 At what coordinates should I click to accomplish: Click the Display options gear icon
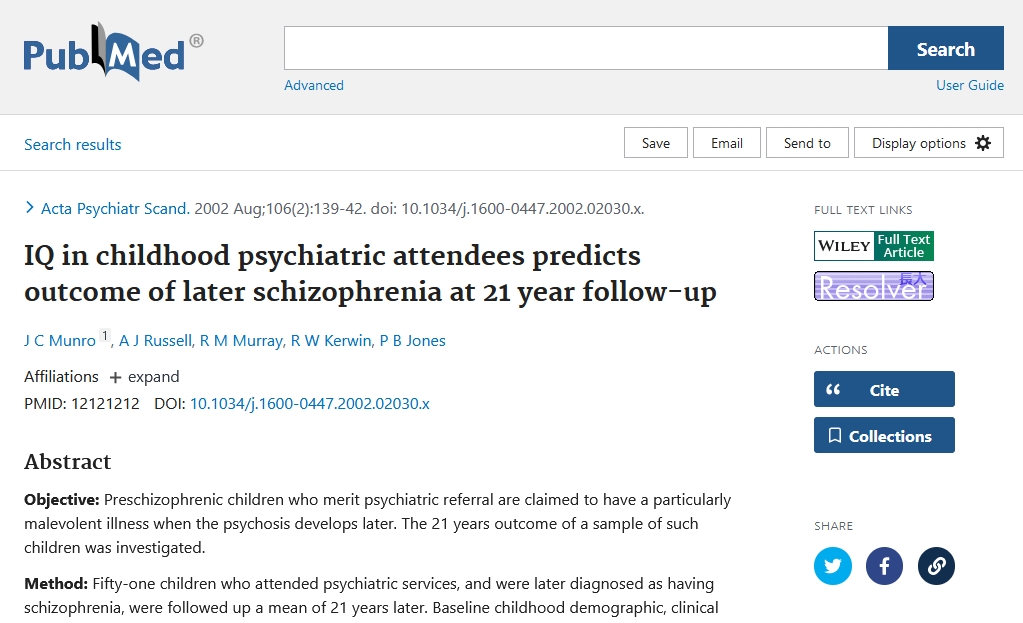(983, 143)
